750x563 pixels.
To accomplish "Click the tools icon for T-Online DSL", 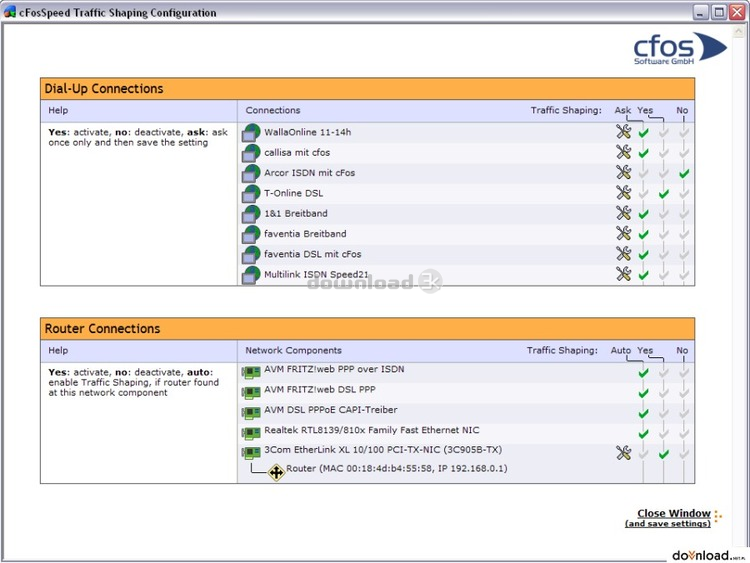I will coord(623,193).
